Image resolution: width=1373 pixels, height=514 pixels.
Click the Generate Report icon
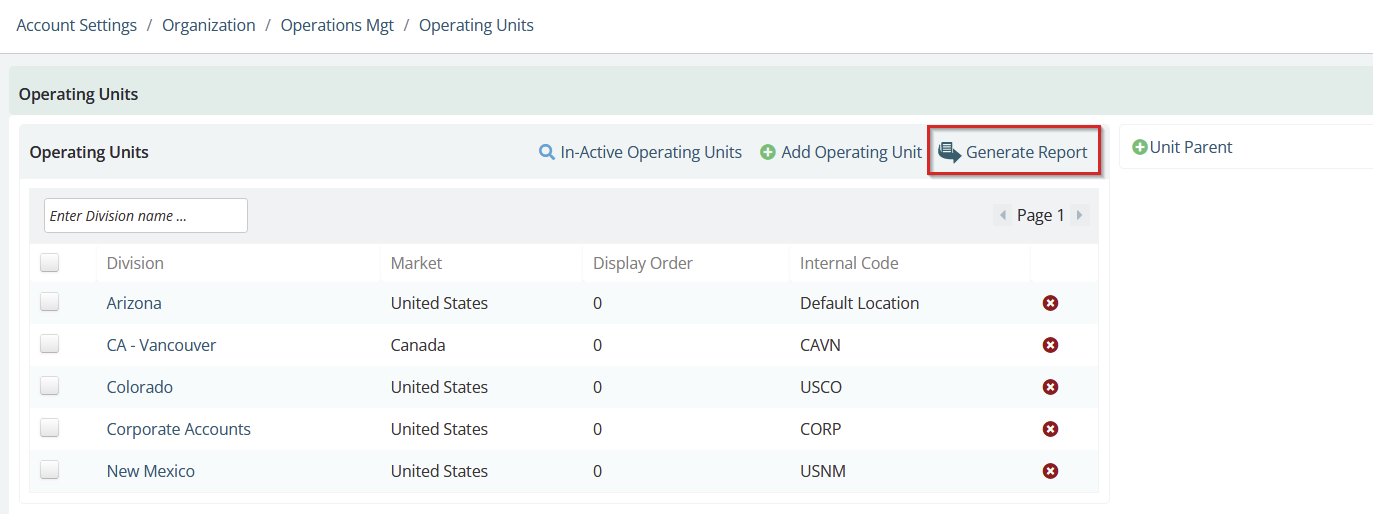pos(949,152)
